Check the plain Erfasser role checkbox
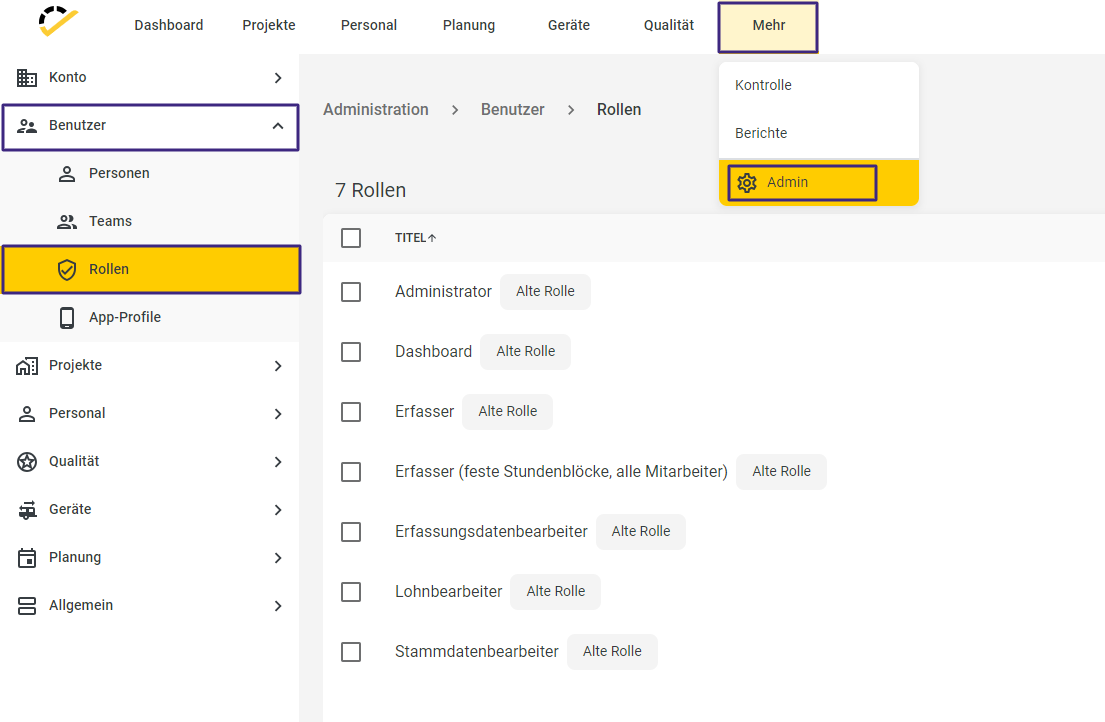Viewport: 1105px width, 722px height. (351, 411)
